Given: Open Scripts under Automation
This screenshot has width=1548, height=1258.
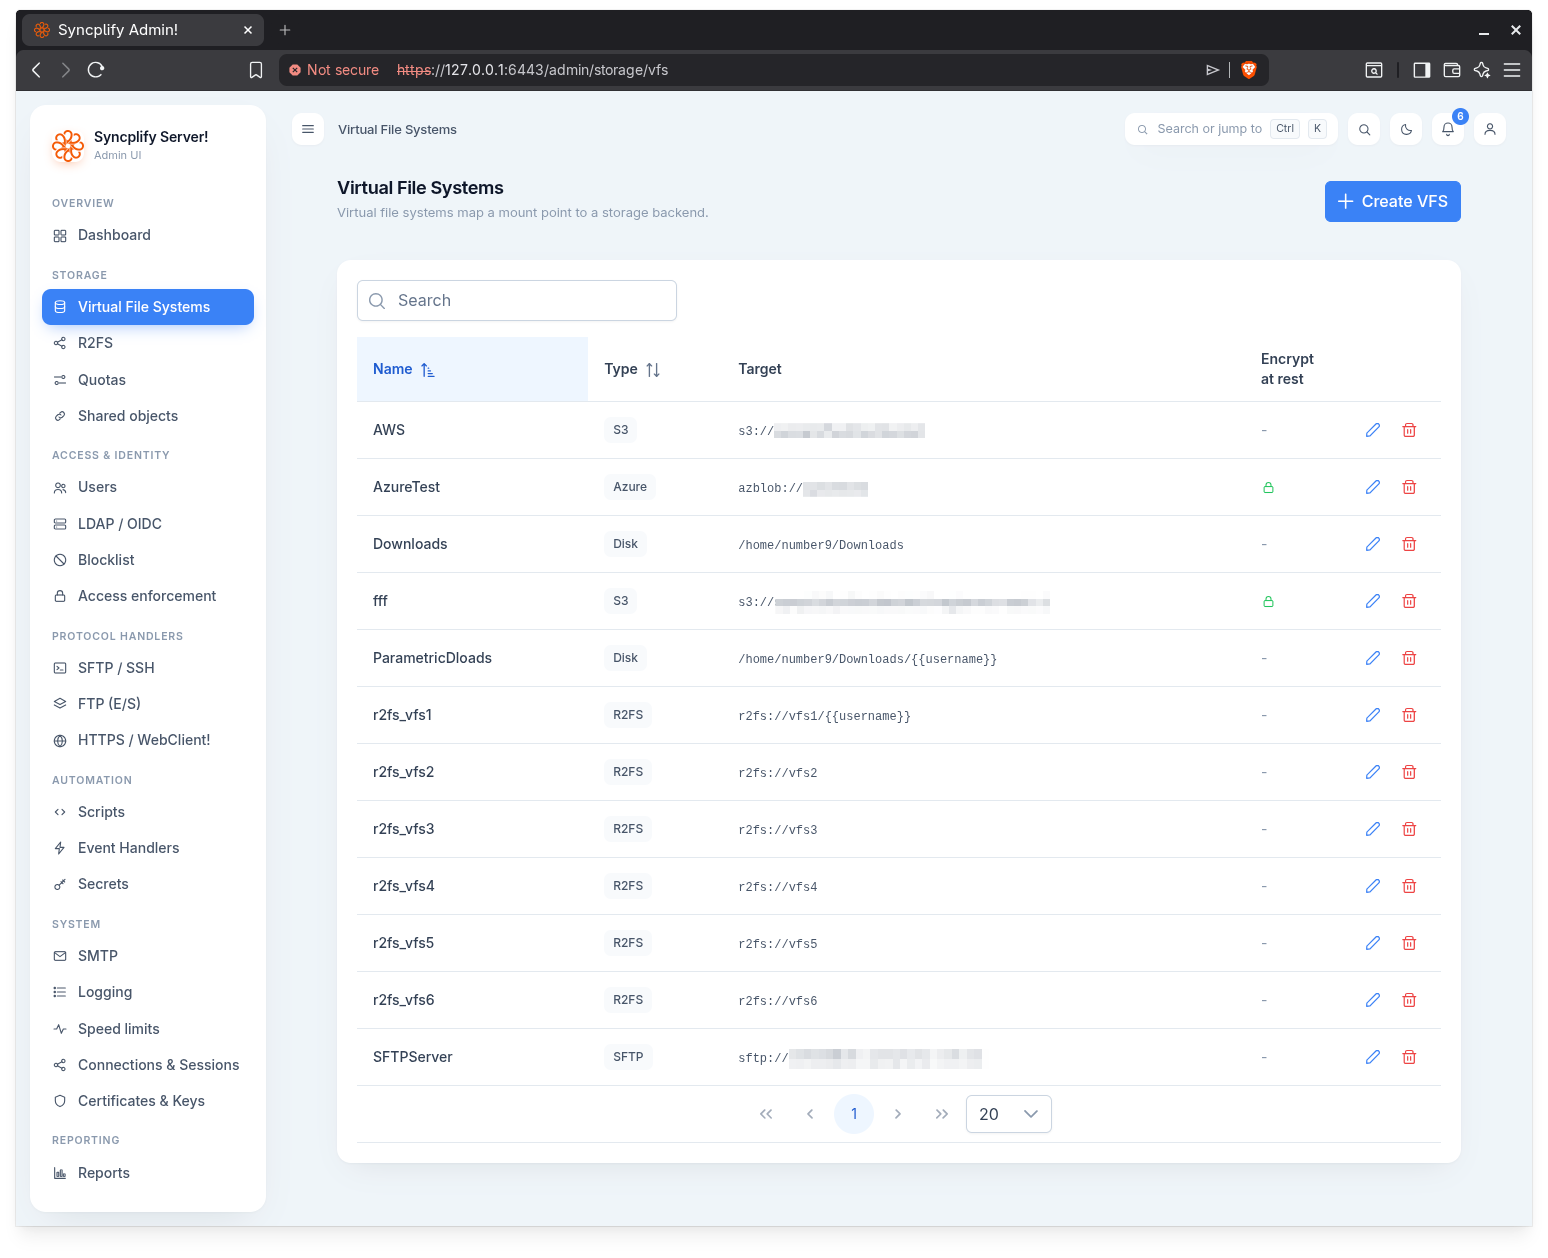Looking at the screenshot, I should (148, 812).
